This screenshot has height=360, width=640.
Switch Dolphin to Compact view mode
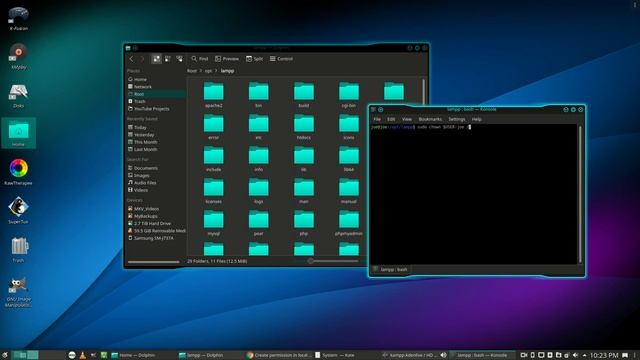[168, 59]
